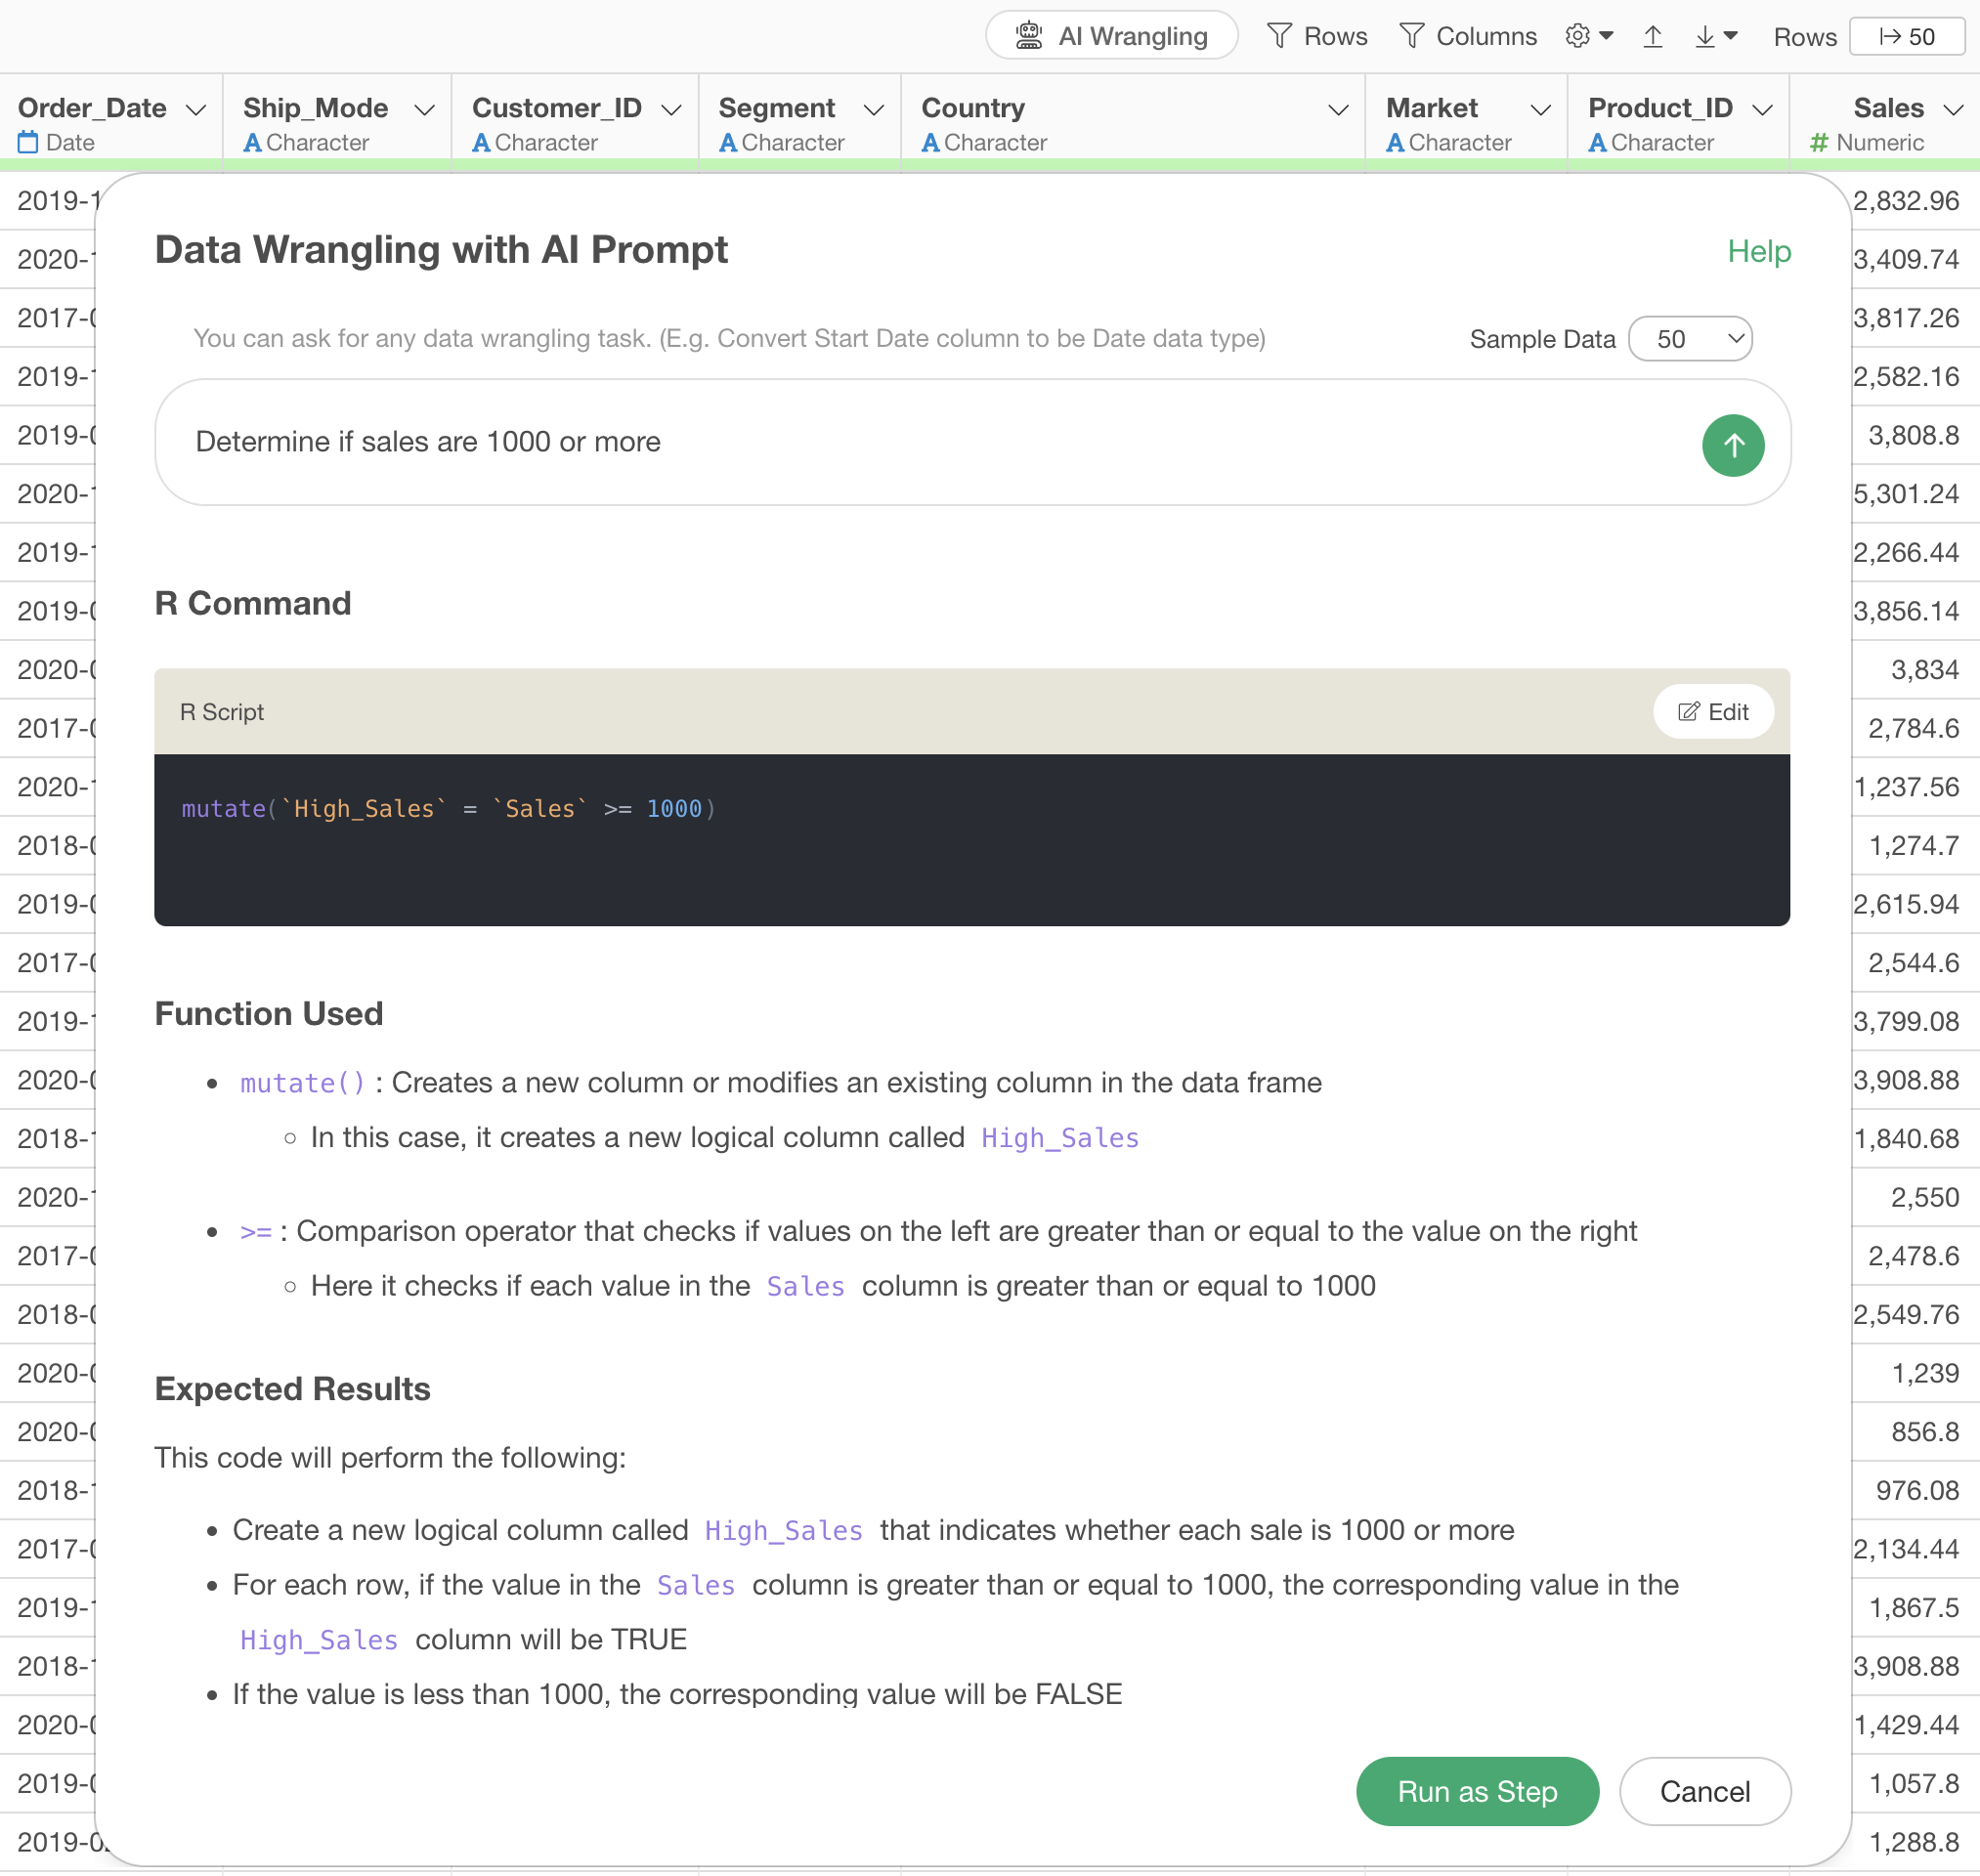The image size is (1980, 1876).
Task: Open the Sales column menu chevron
Action: (x=1952, y=109)
